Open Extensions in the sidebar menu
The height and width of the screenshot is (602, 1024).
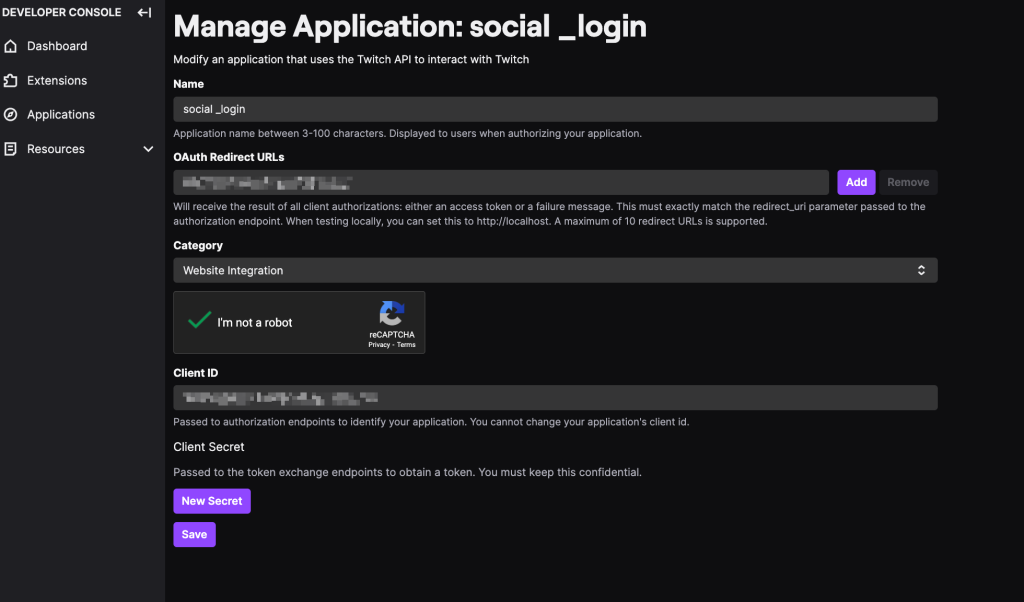pyautogui.click(x=57, y=80)
